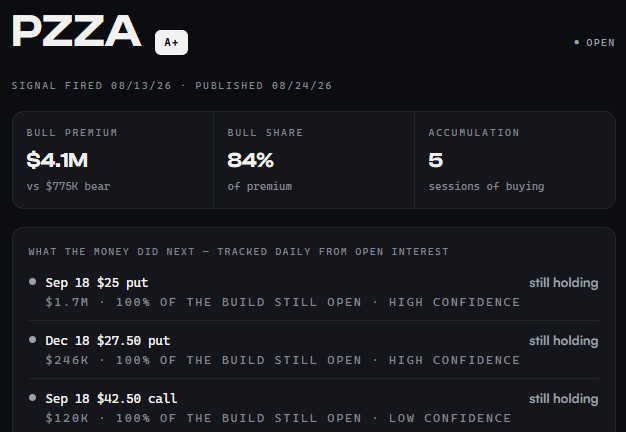626x432 pixels.
Task: Click 'still holding' on the Sep 18 $25 put
Action: click(563, 283)
